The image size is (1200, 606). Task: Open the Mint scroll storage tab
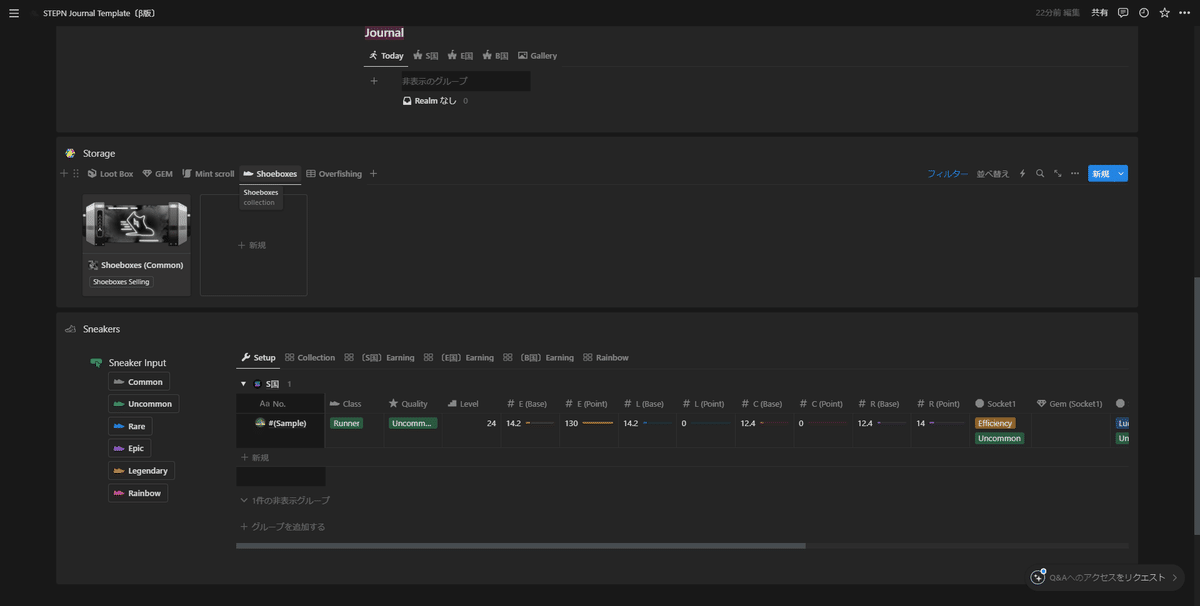(209, 174)
